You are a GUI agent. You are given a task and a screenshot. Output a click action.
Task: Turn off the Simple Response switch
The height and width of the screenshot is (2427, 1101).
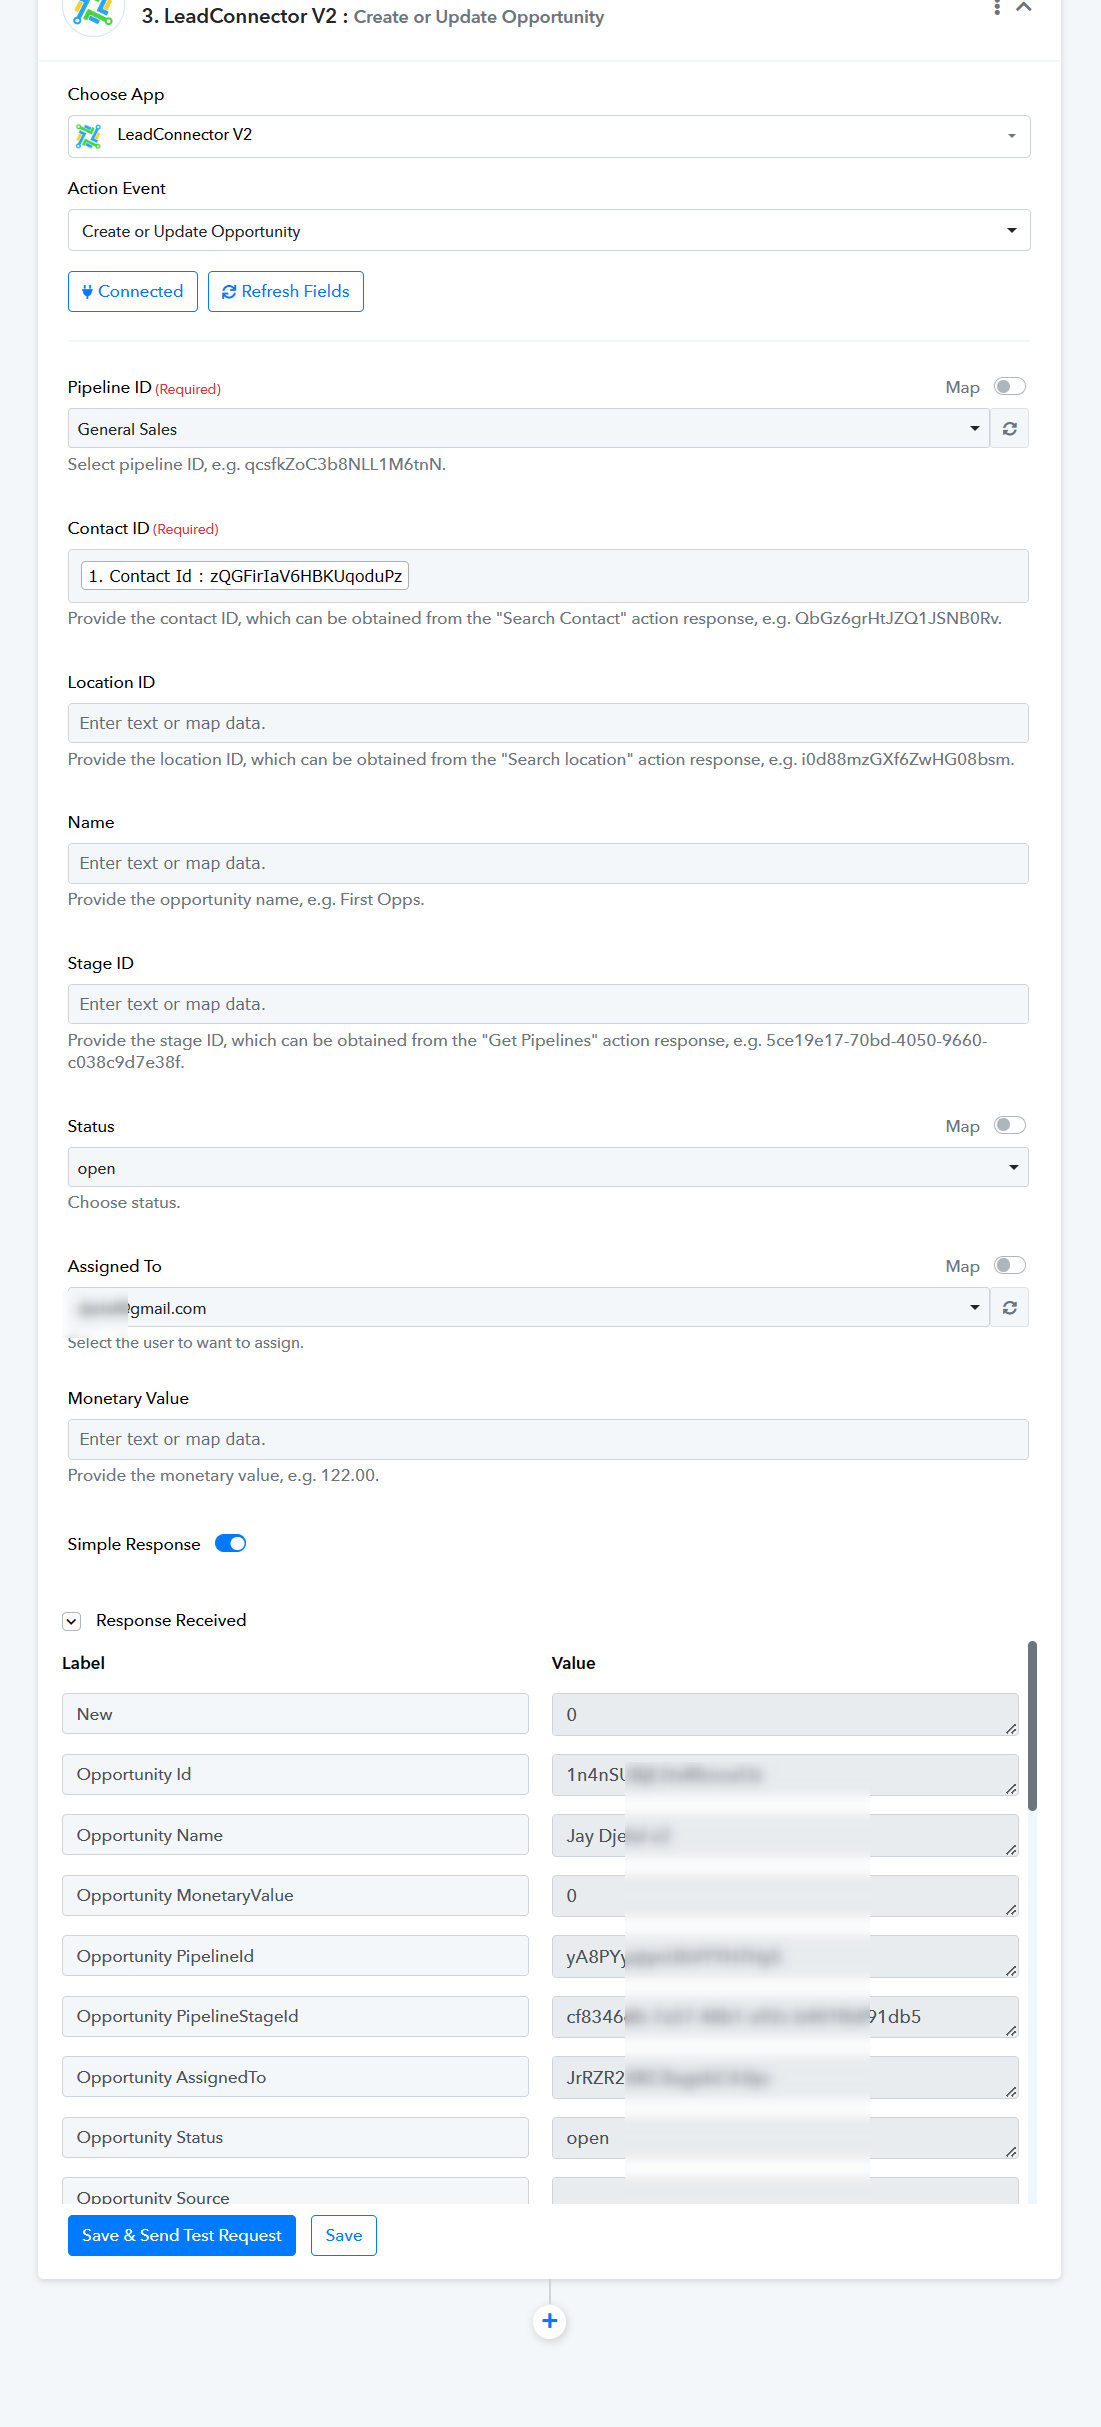[231, 1544]
